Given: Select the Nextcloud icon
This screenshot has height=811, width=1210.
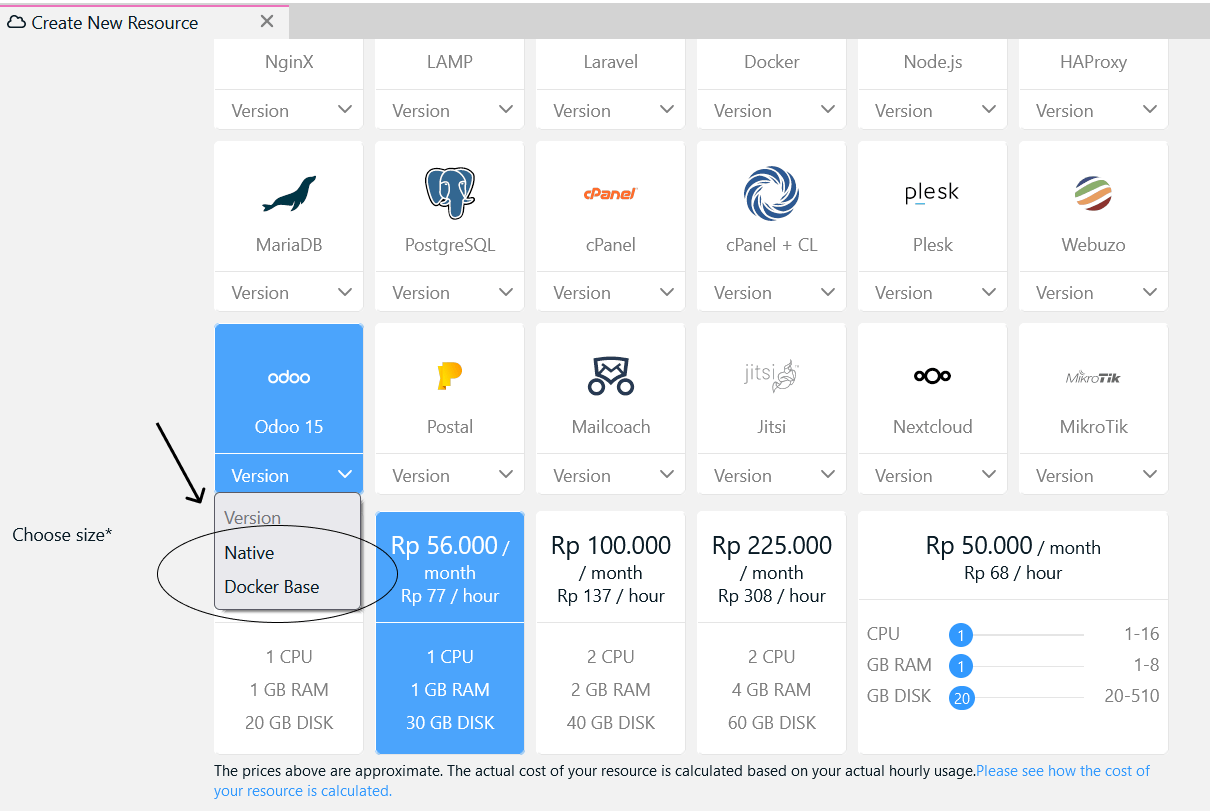Looking at the screenshot, I should pos(932,375).
